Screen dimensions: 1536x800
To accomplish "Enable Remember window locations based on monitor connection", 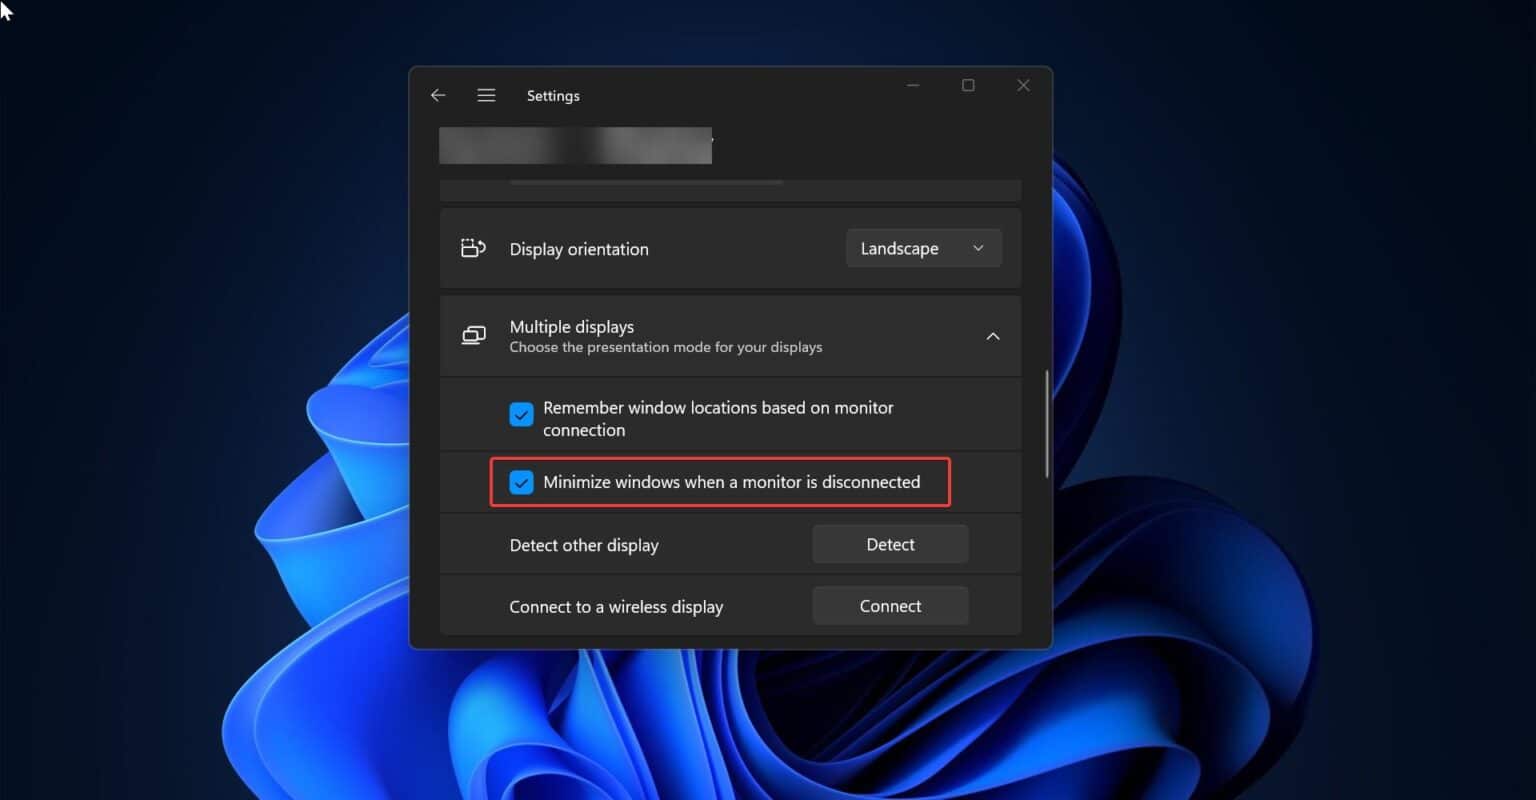I will [521, 414].
